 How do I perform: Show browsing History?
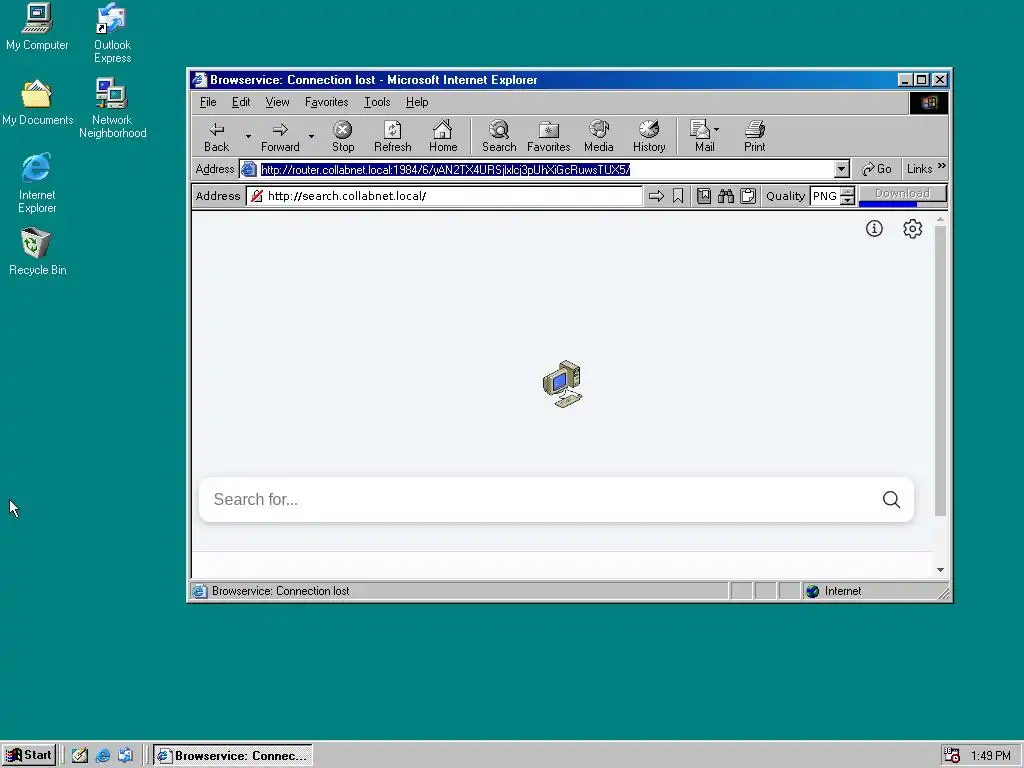coord(648,137)
